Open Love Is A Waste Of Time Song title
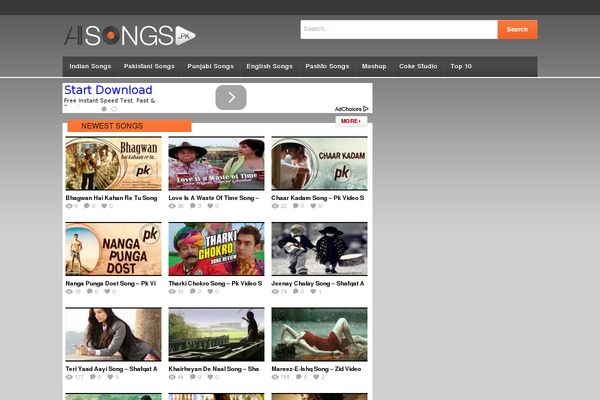600x400 pixels. point(214,198)
